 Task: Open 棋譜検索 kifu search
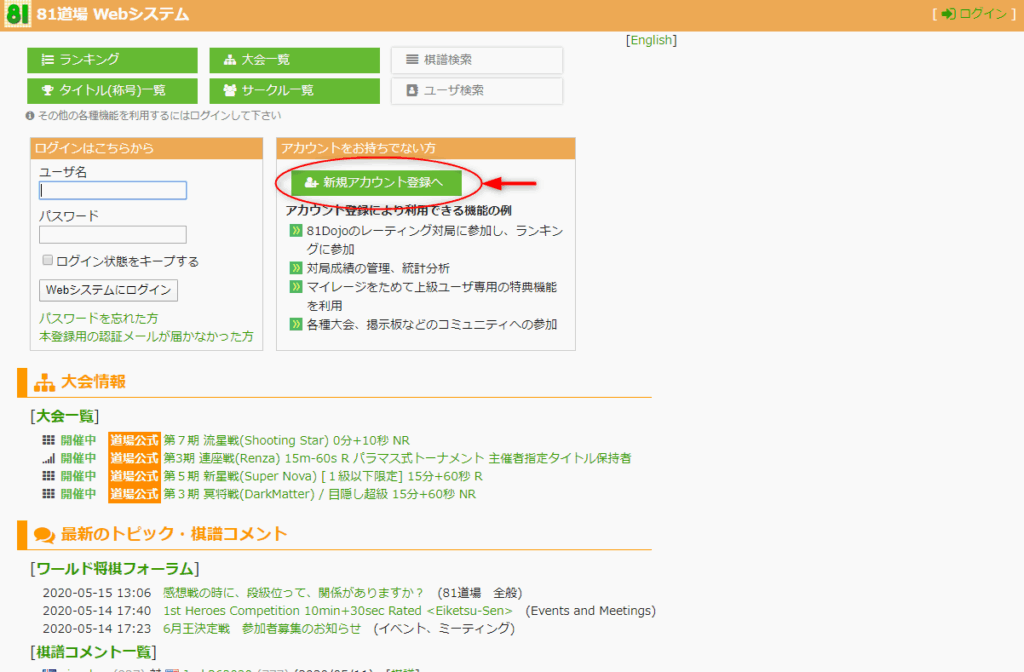click(477, 60)
